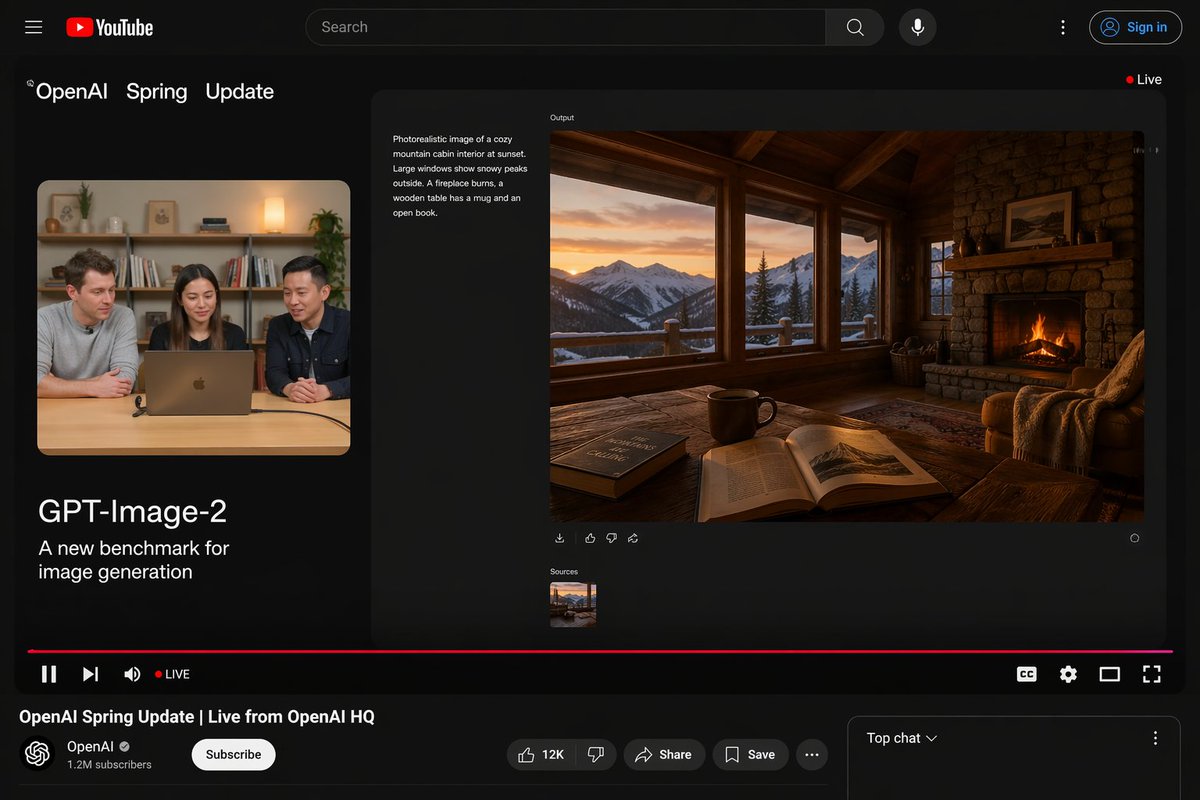Click the red video progress bar

(600, 651)
